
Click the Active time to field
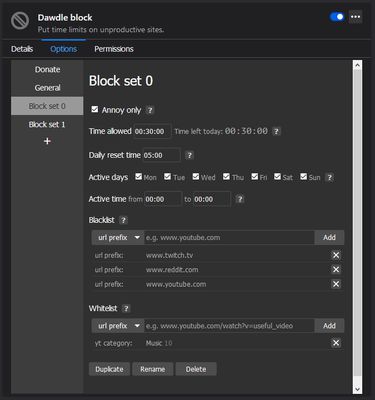212,199
